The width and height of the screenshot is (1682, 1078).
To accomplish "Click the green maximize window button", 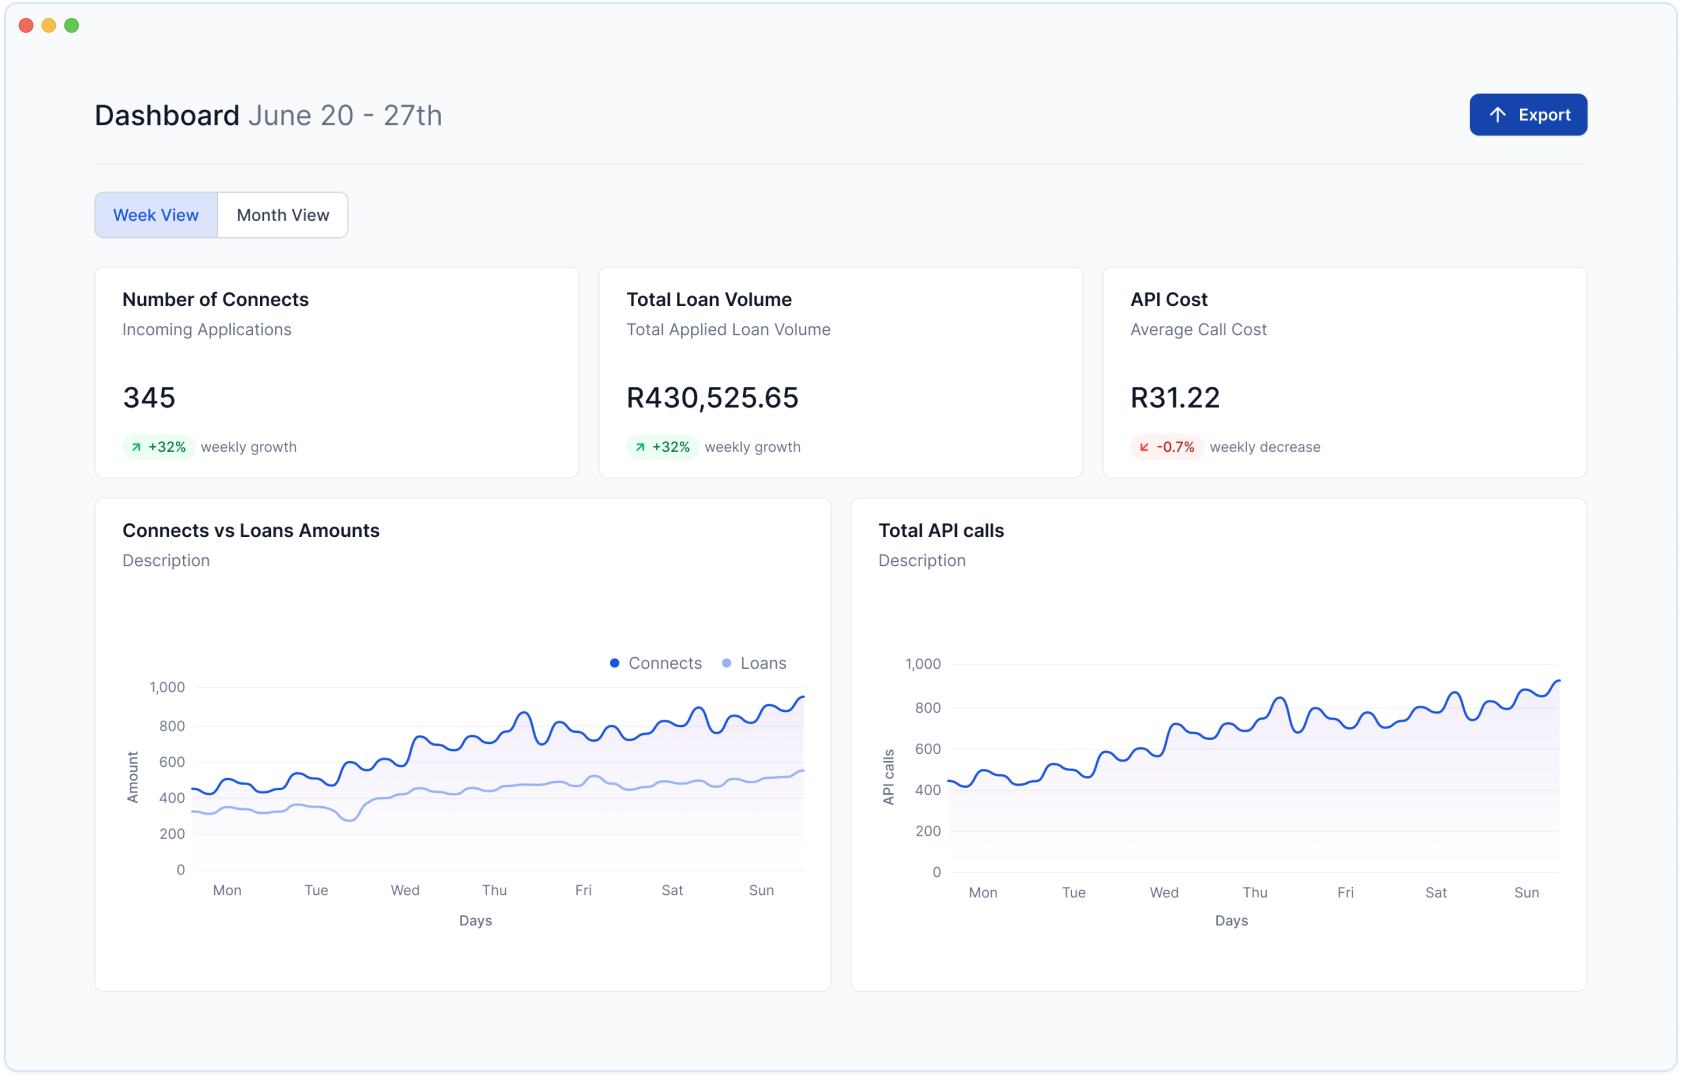I will [72, 25].
